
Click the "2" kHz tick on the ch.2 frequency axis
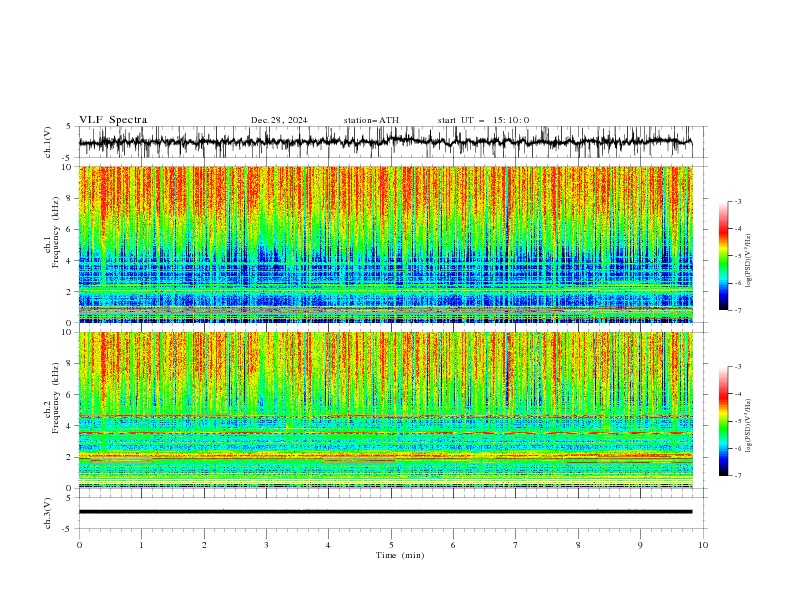tap(69, 457)
